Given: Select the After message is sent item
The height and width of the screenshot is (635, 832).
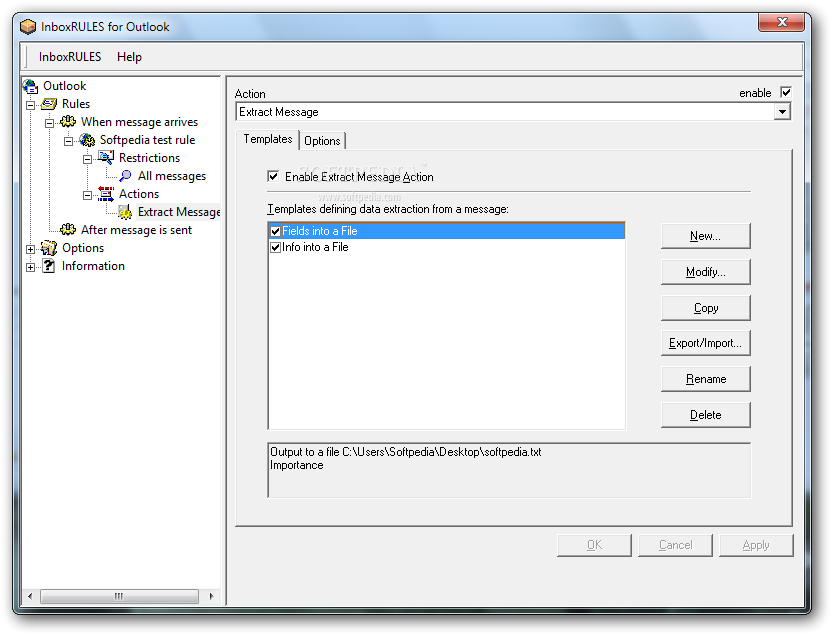Looking at the screenshot, I should click(136, 230).
